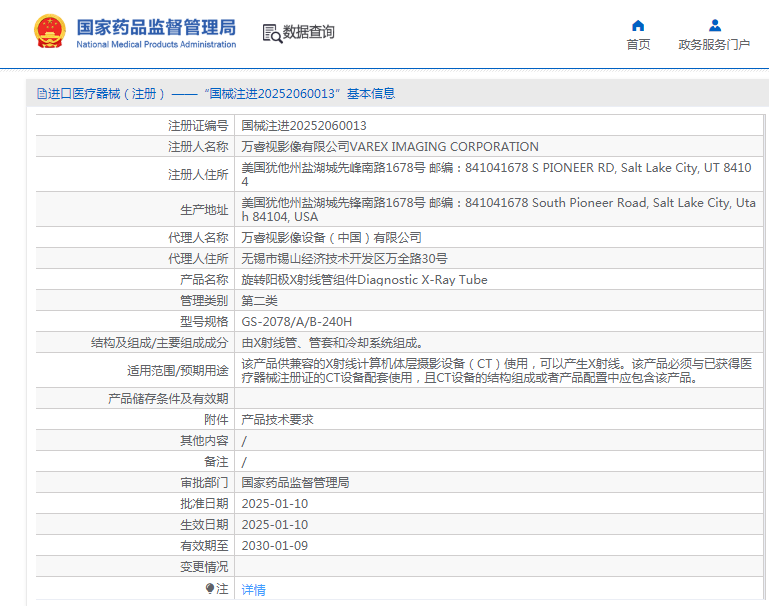Open the 详情 link in the 注 row

[254, 590]
